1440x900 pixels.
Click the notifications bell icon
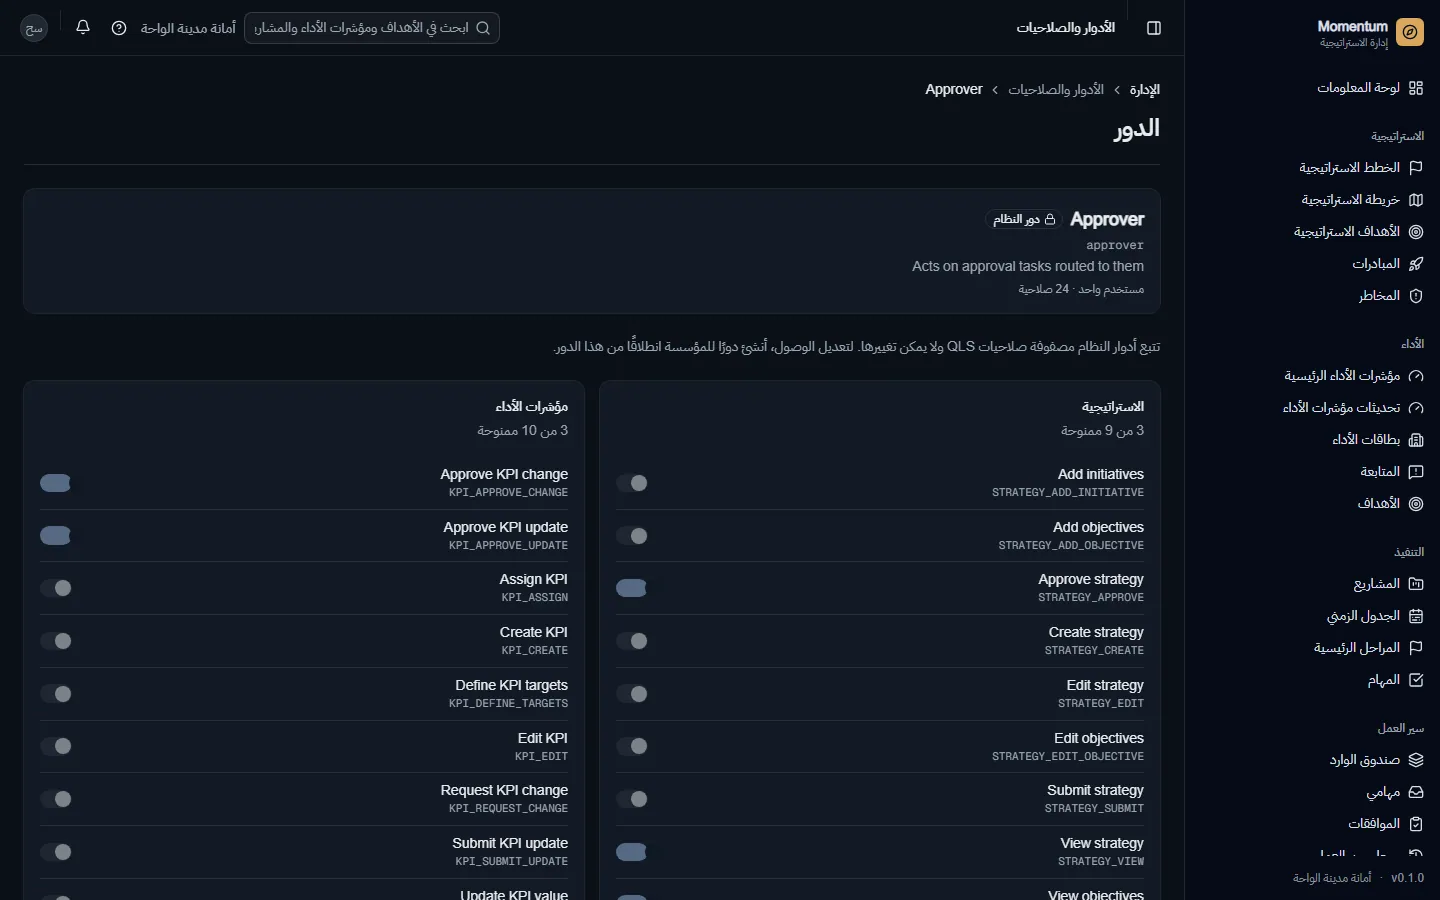pos(83,28)
